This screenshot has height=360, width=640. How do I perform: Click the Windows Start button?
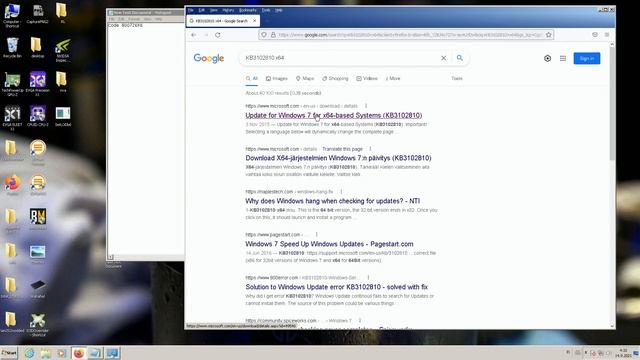pyautogui.click(x=9, y=353)
